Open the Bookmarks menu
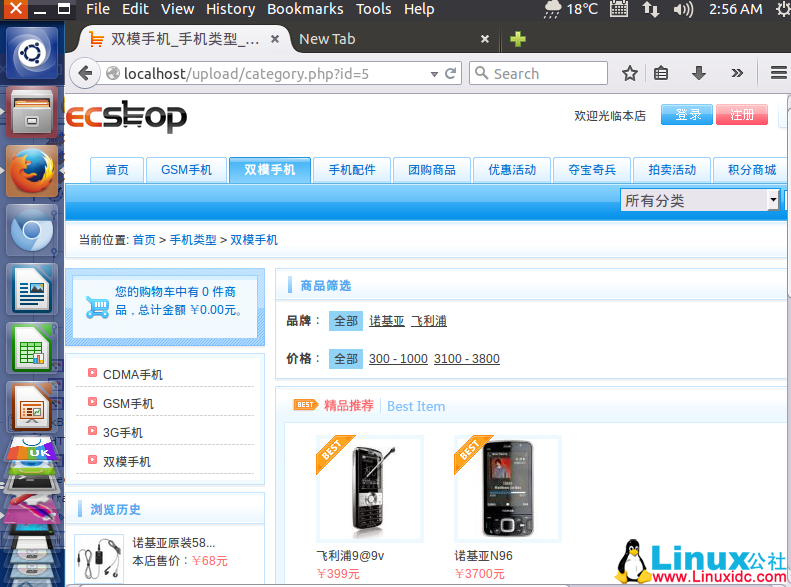The image size is (791, 587). (305, 9)
